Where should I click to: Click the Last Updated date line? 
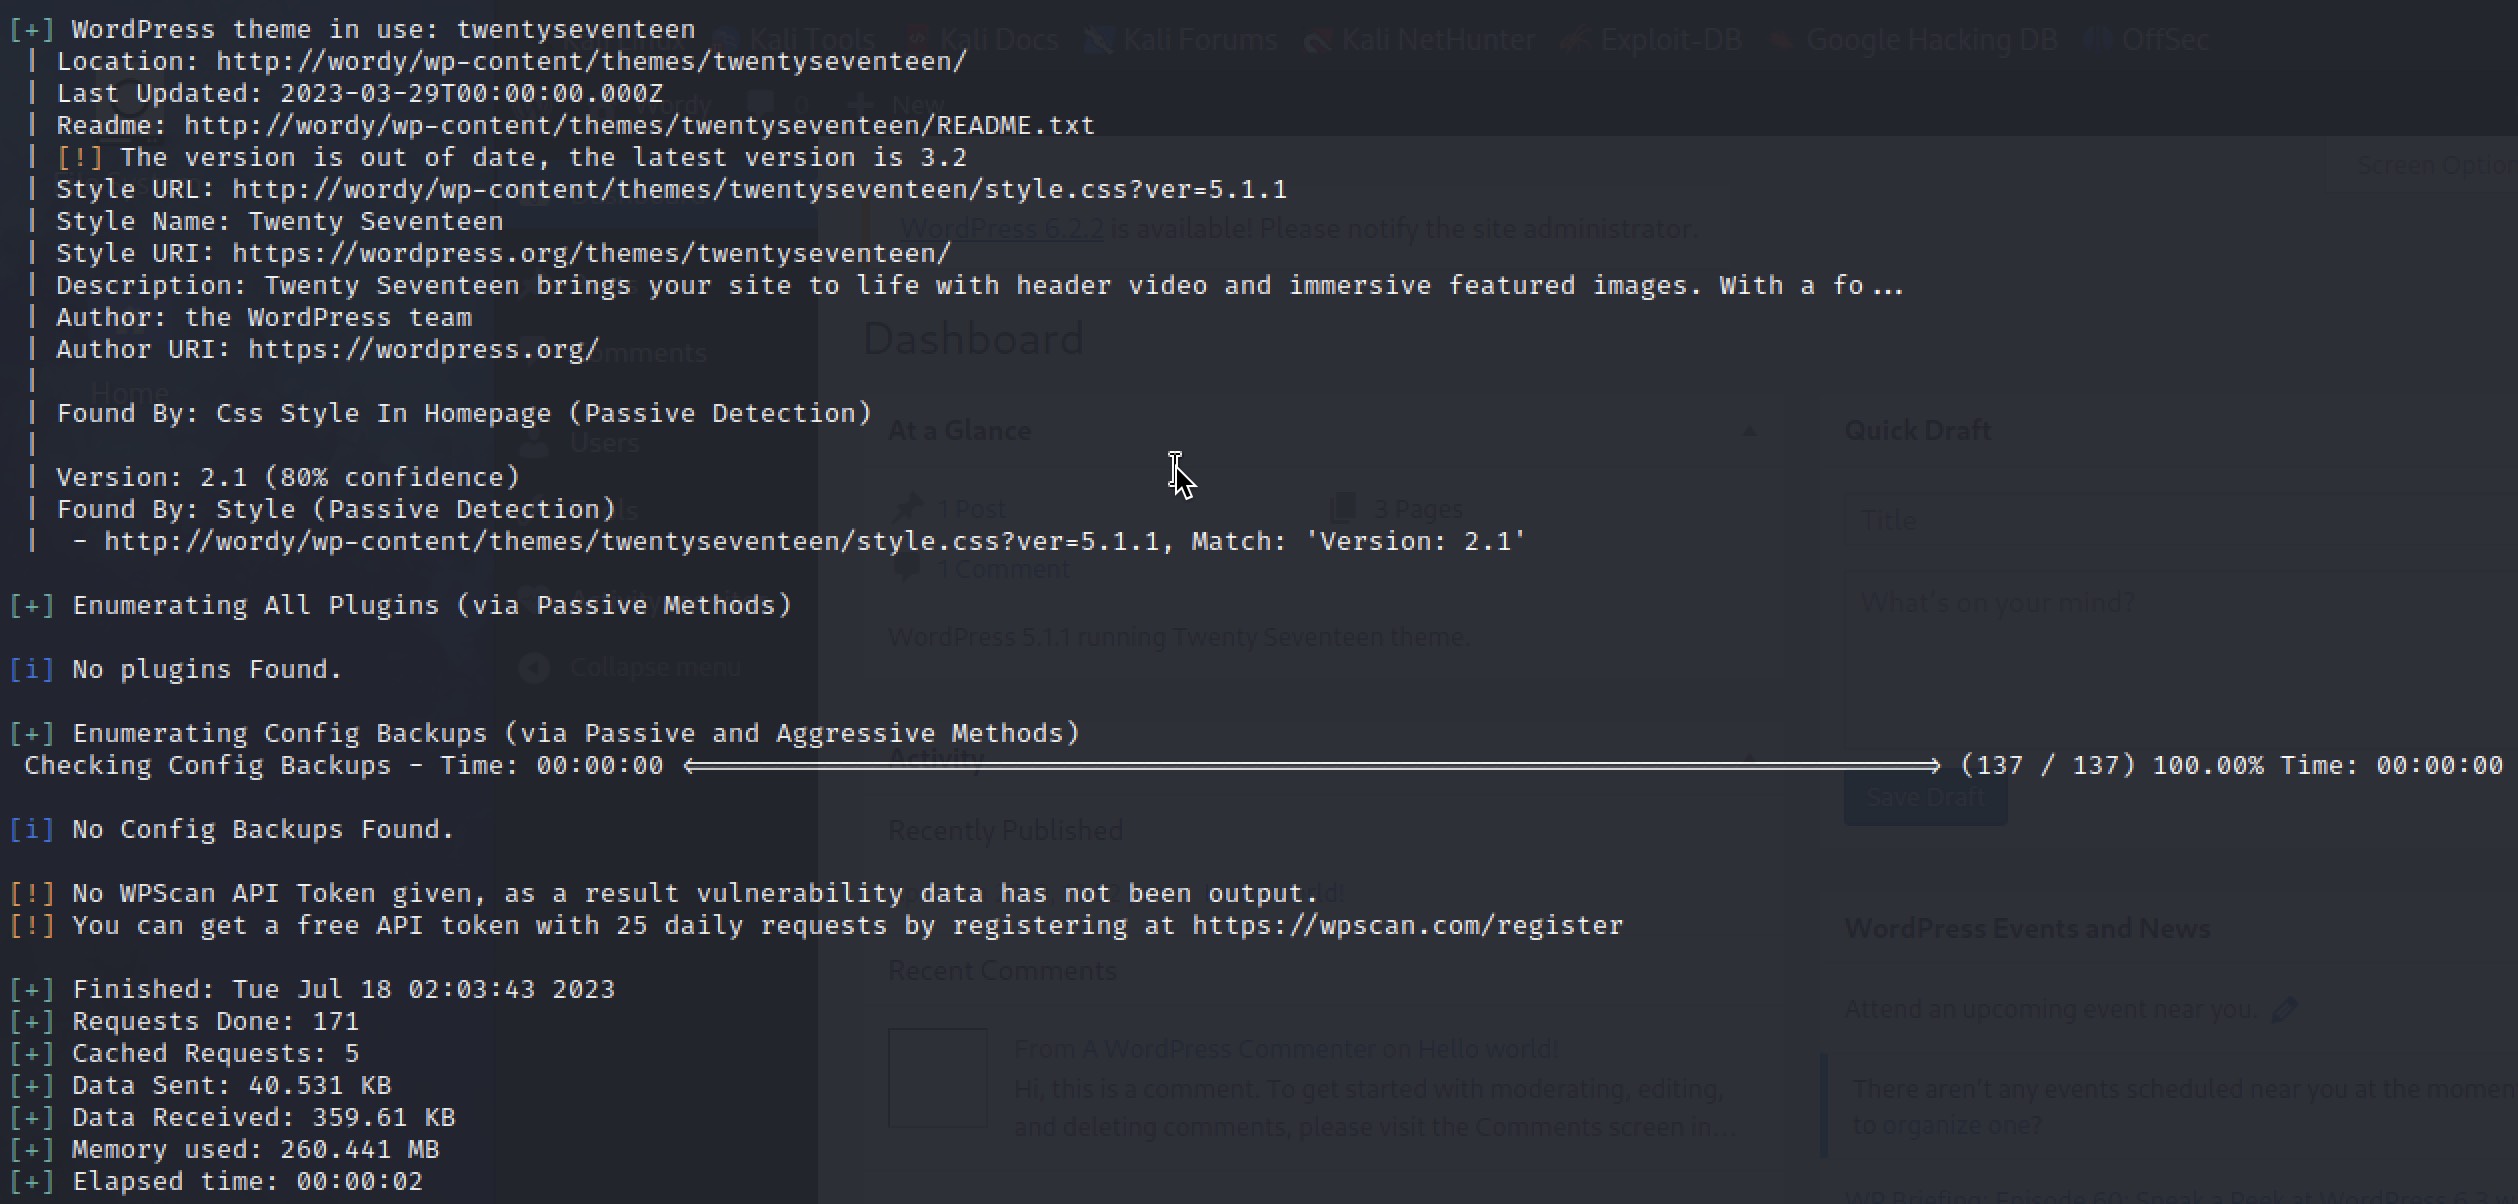(359, 94)
